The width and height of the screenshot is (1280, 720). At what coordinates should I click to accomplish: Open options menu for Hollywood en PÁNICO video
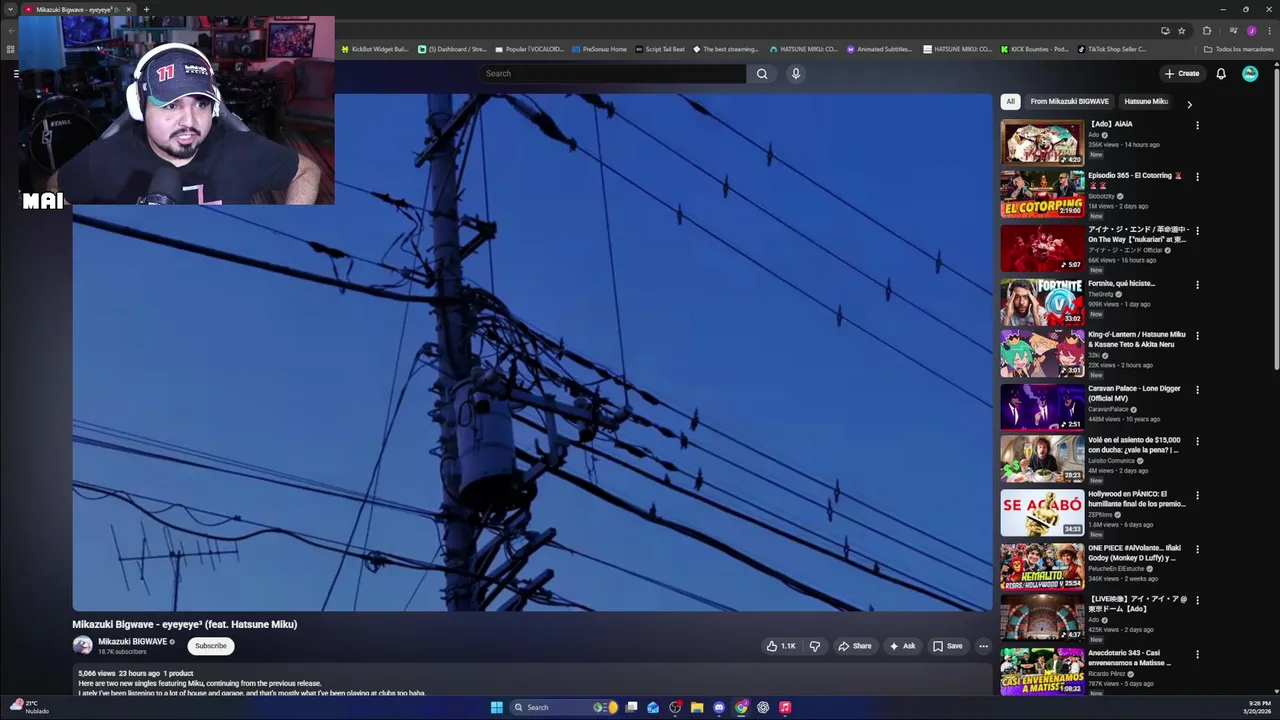(1197, 495)
